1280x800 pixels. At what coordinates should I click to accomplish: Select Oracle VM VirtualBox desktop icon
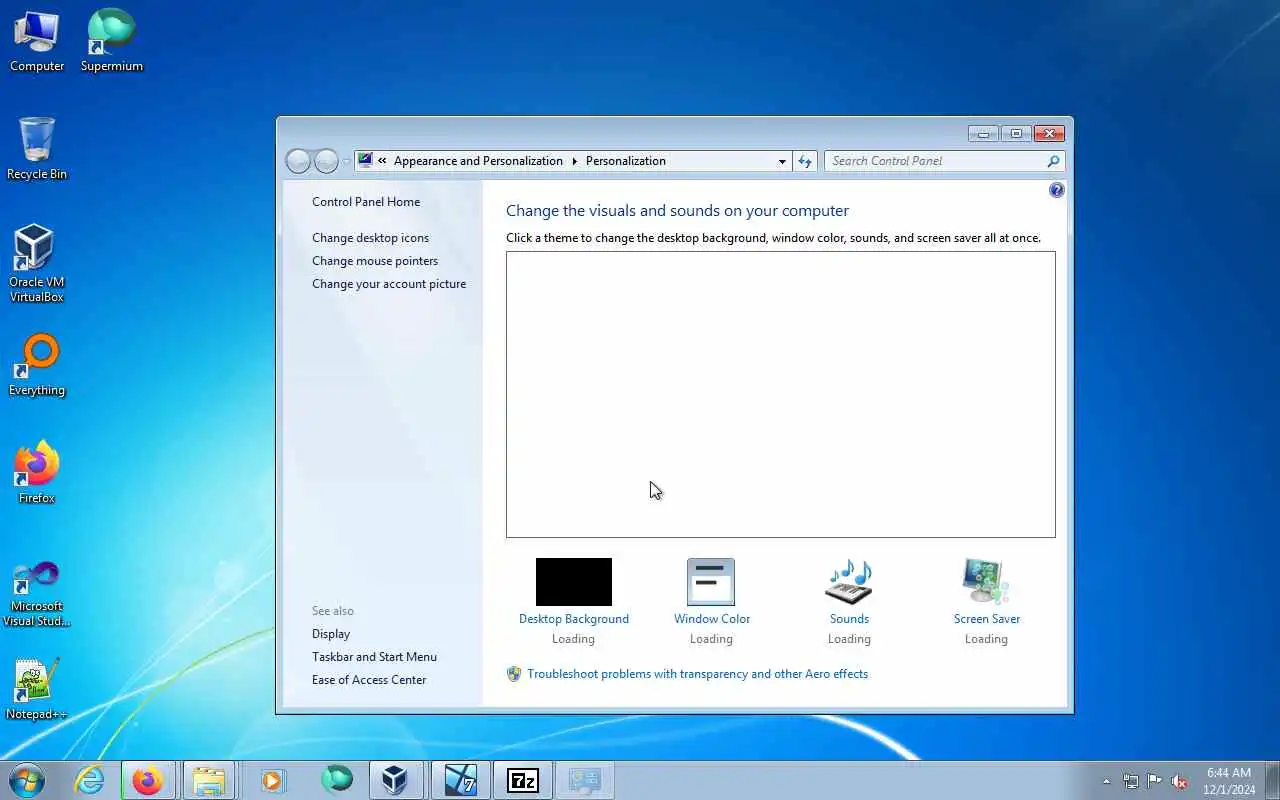pyautogui.click(x=37, y=264)
